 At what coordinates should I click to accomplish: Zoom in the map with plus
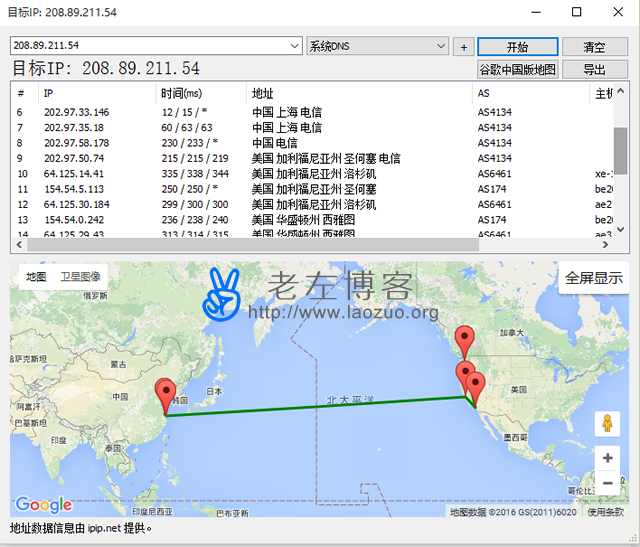pyautogui.click(x=607, y=458)
